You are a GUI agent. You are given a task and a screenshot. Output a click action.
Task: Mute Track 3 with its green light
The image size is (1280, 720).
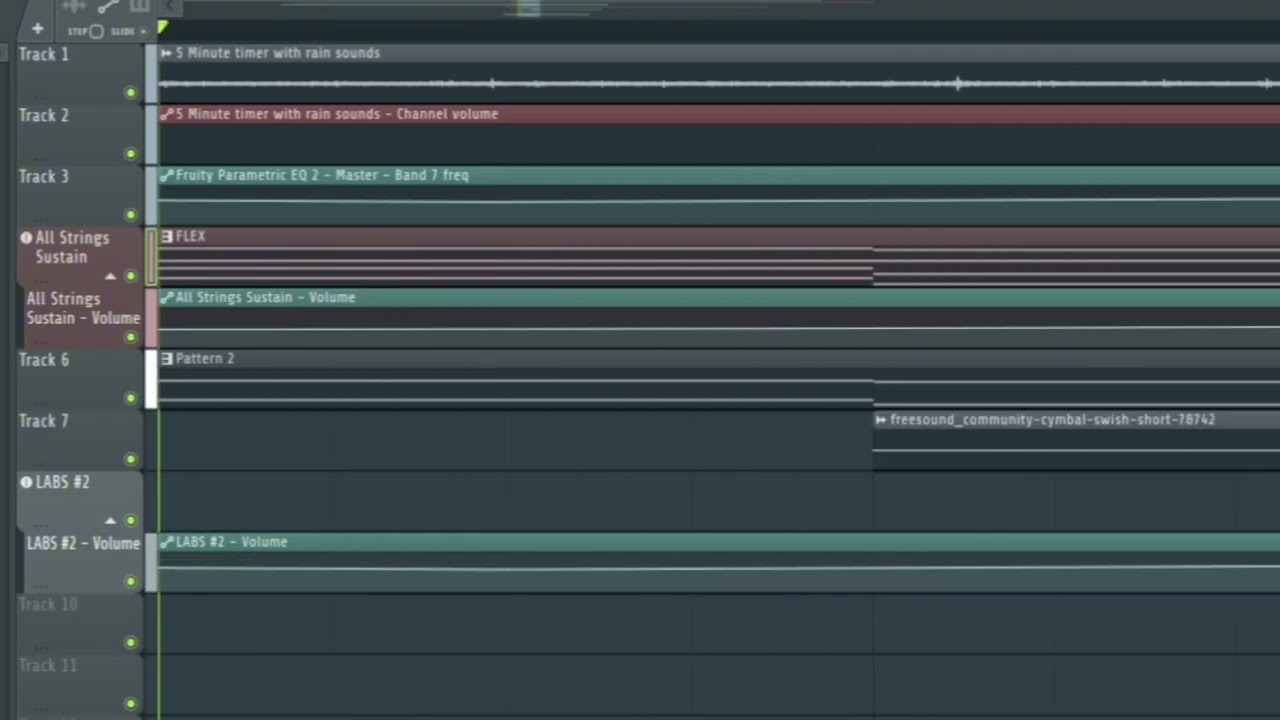(x=130, y=215)
